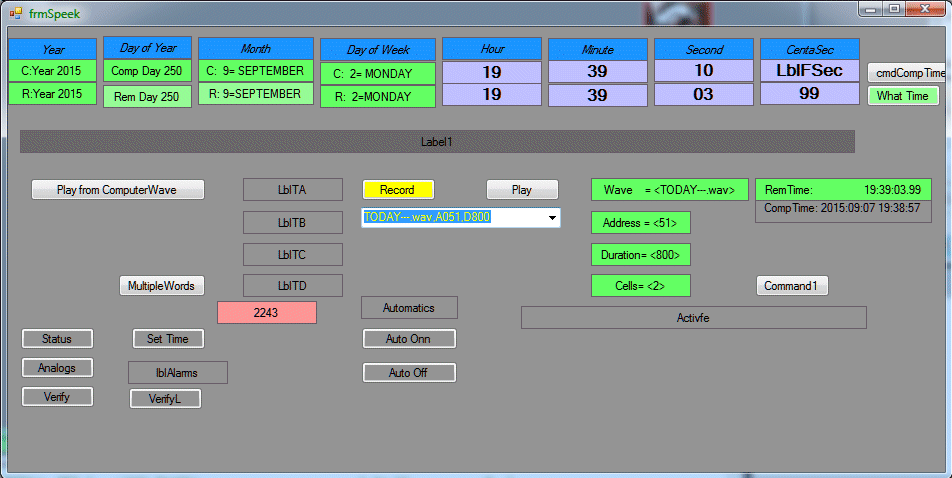952x478 pixels.
Task: Click Second value 03
Action: click(704, 94)
